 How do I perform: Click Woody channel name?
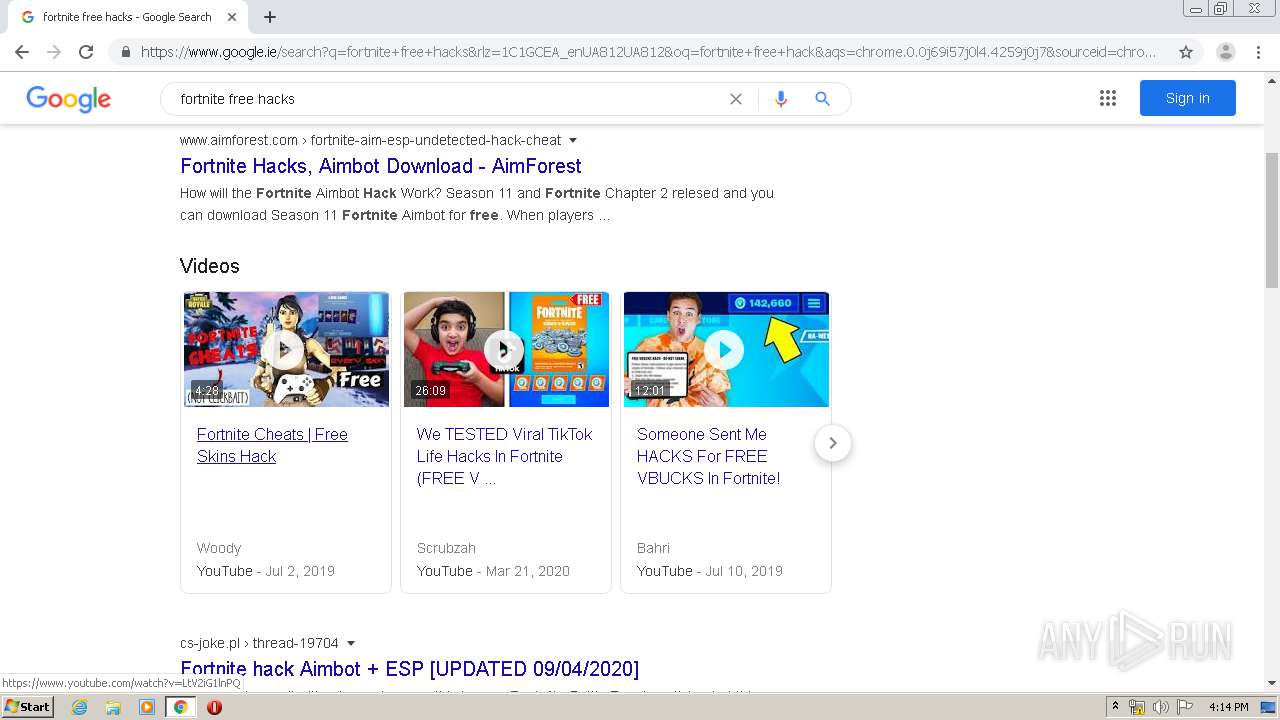(219, 548)
